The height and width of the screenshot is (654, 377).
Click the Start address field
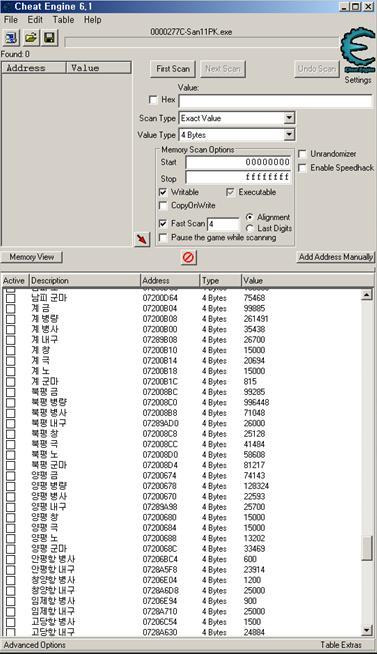(238, 162)
